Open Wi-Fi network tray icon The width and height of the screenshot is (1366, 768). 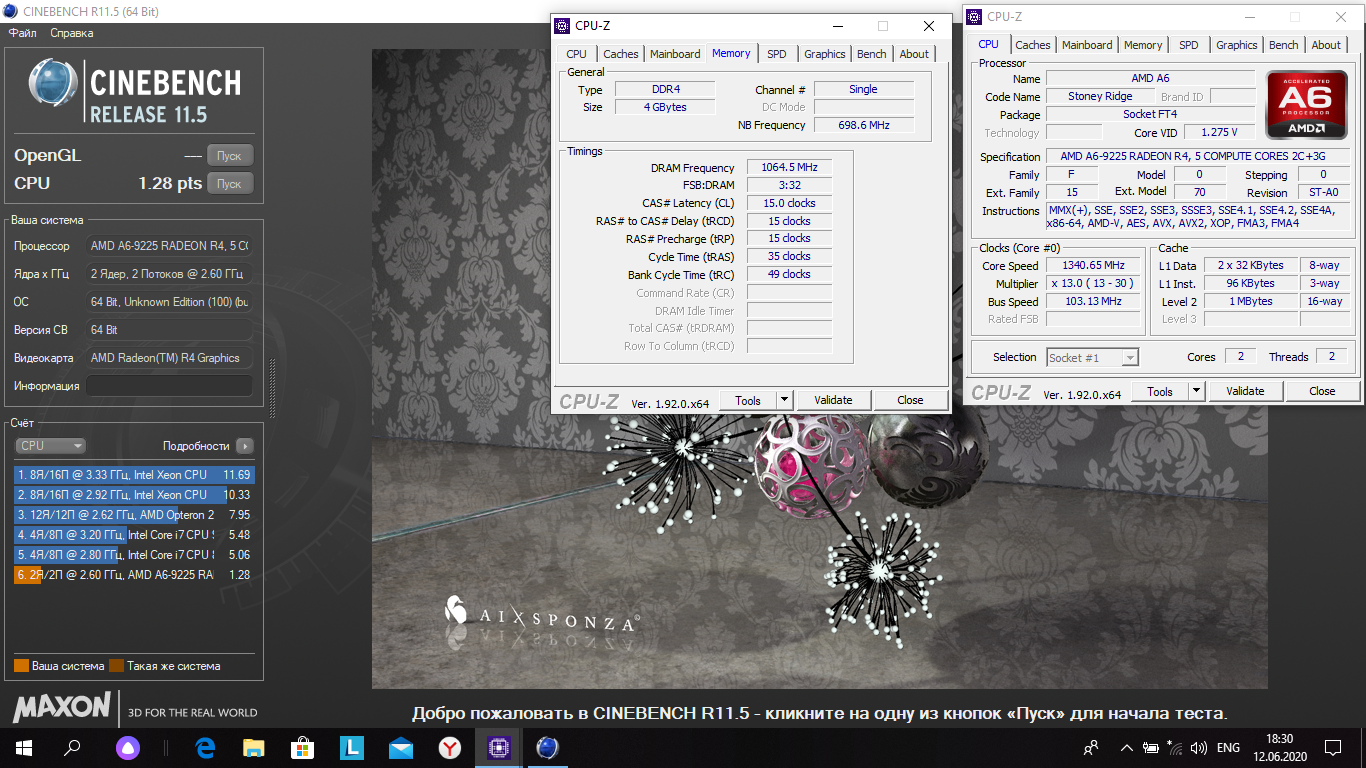(x=1175, y=747)
